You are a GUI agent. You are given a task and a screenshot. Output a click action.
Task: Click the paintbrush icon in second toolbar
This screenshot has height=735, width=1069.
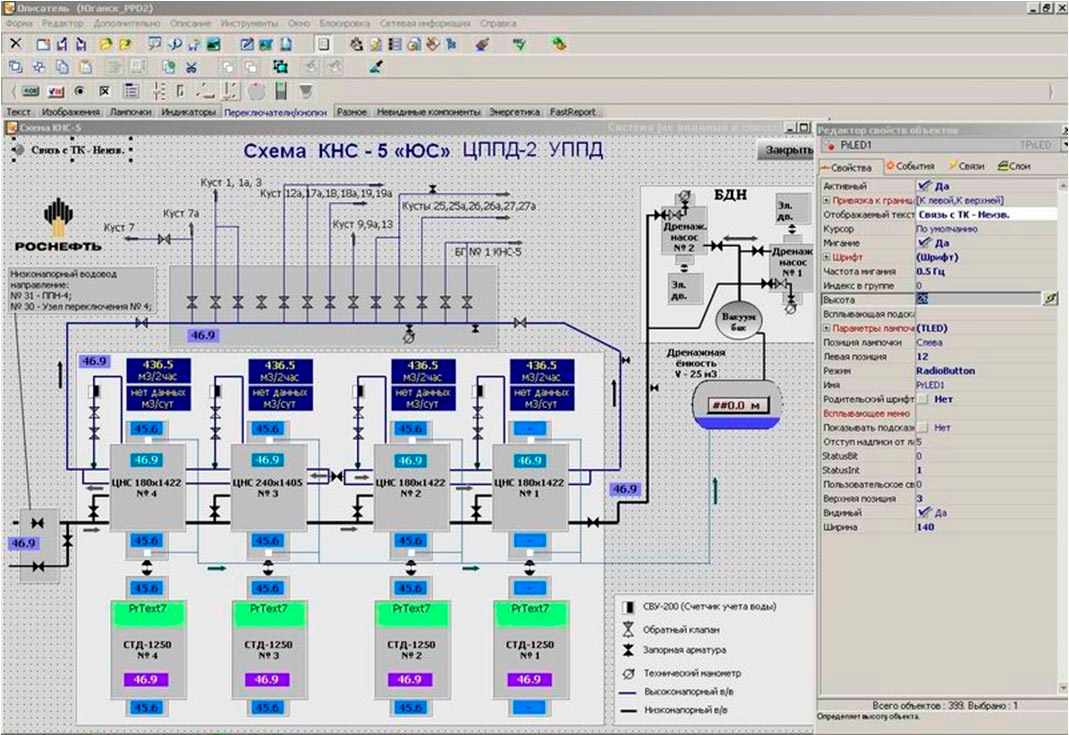pyautogui.click(x=376, y=67)
